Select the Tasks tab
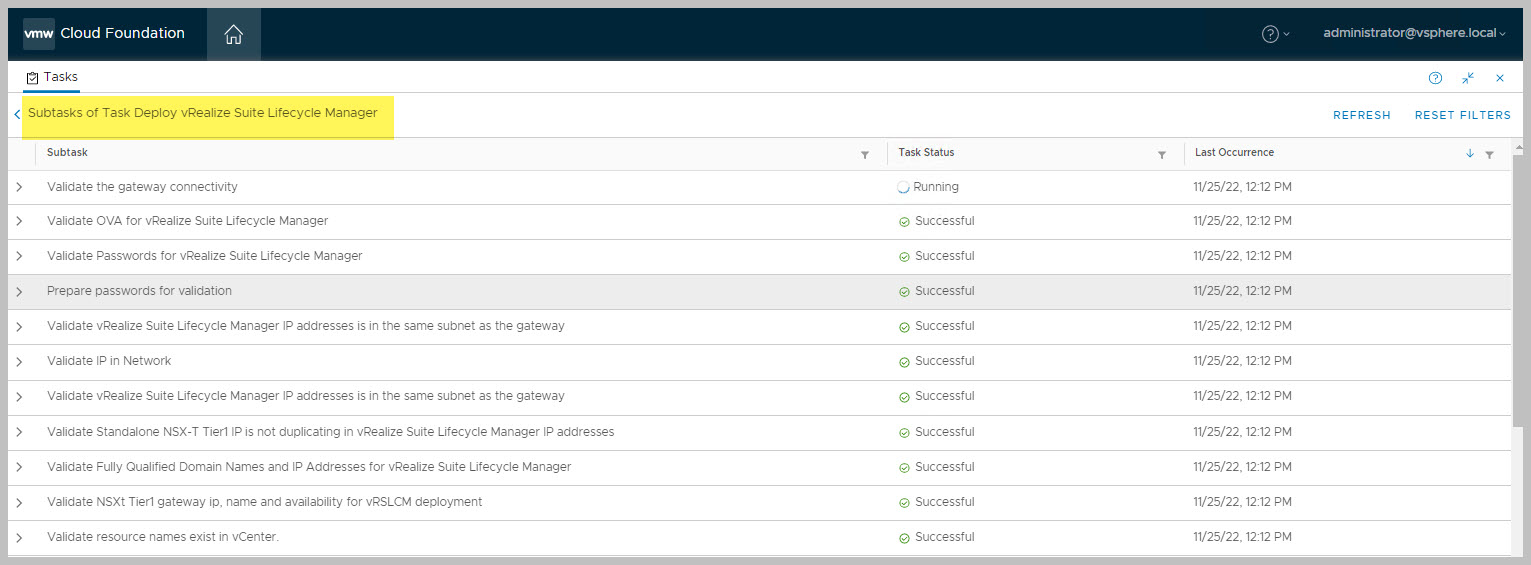The height and width of the screenshot is (565, 1531). click(52, 77)
